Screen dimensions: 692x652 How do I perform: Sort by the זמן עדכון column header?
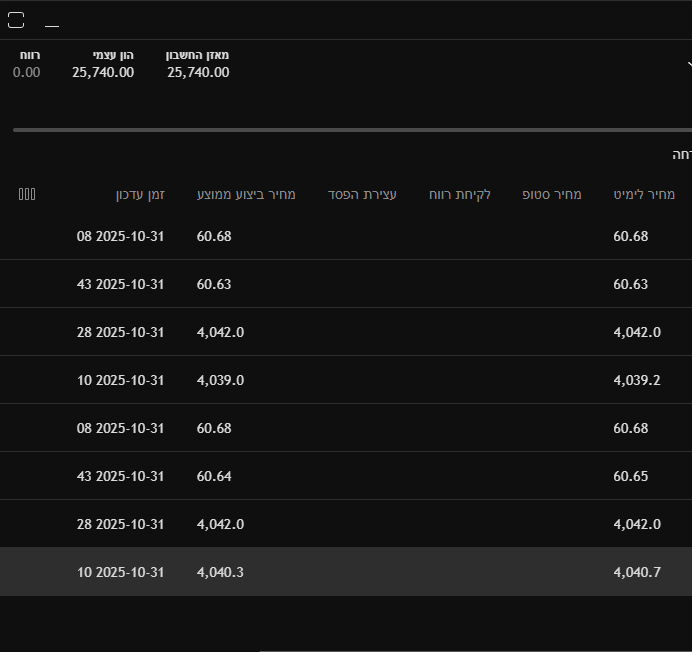(x=139, y=194)
